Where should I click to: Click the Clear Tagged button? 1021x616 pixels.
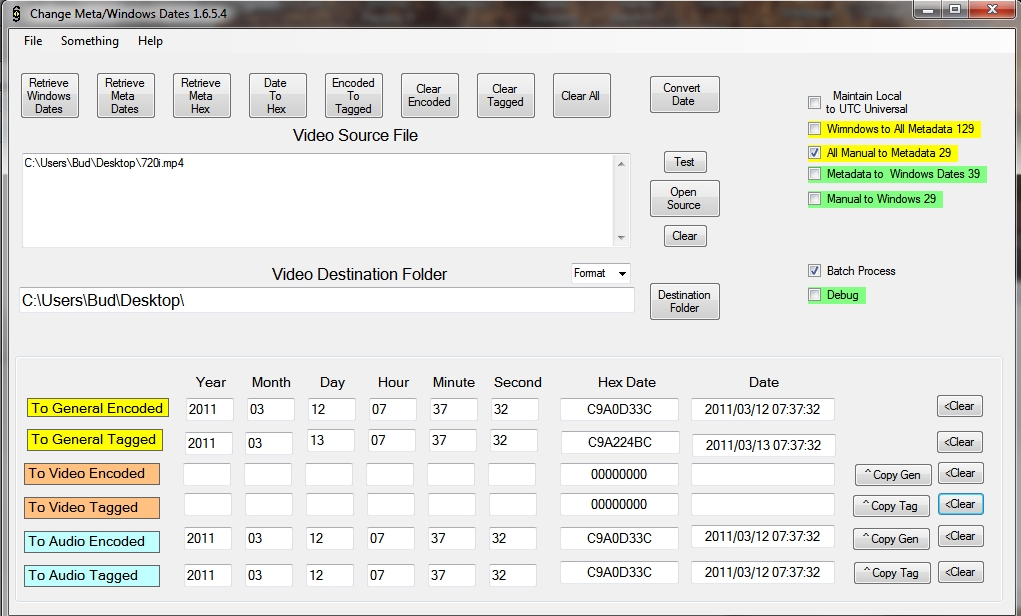pyautogui.click(x=506, y=96)
